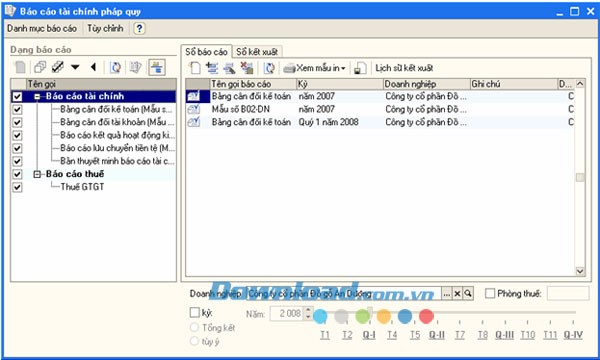Click the report icon of Mẫu số B02-DN row
Viewport: 600px width, 360px height.
(194, 109)
